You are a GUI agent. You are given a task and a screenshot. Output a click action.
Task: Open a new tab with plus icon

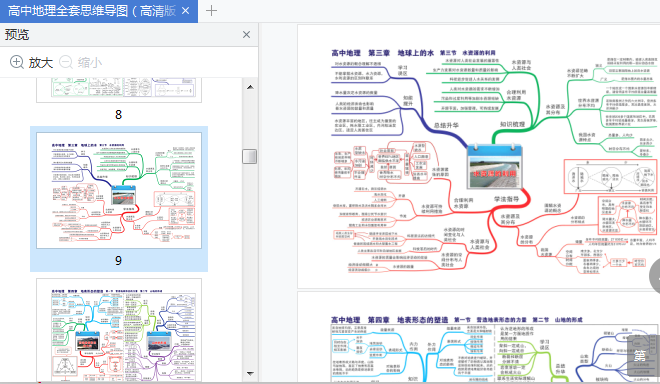211,11
